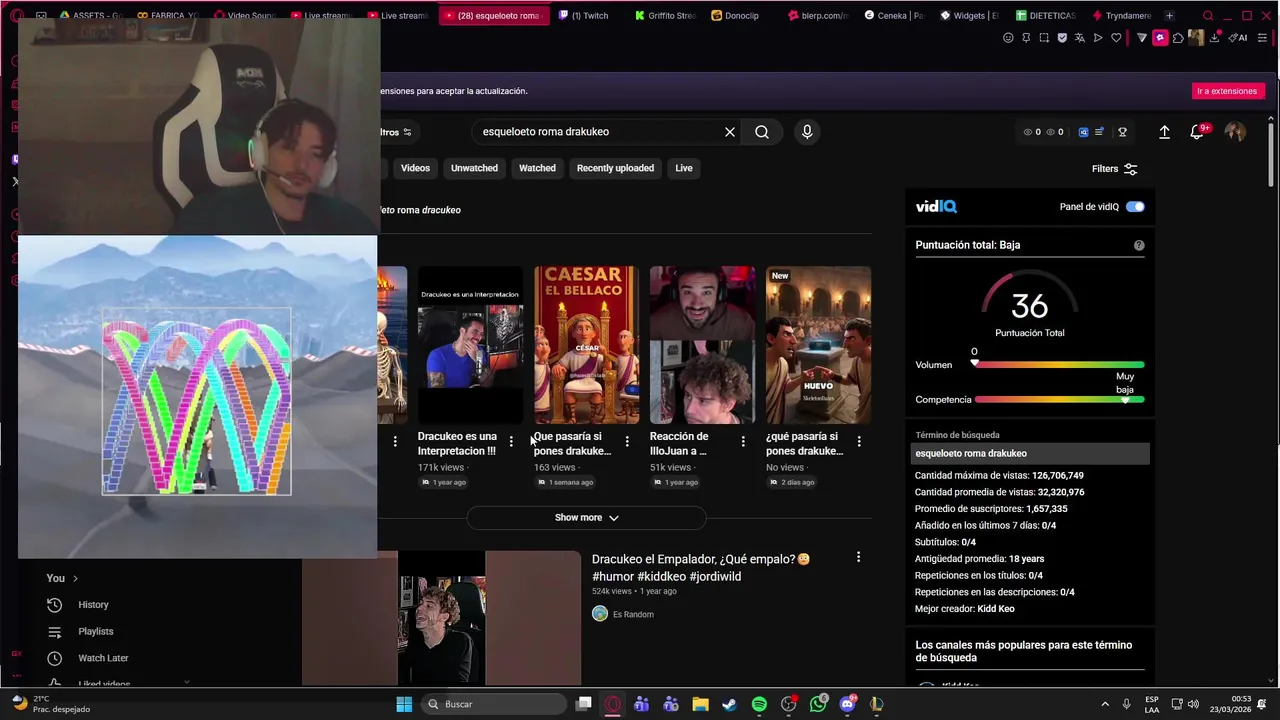Open options menu for Dracukeo es una Interpretacion
Viewport: 1280px width, 720px height.
click(x=511, y=441)
